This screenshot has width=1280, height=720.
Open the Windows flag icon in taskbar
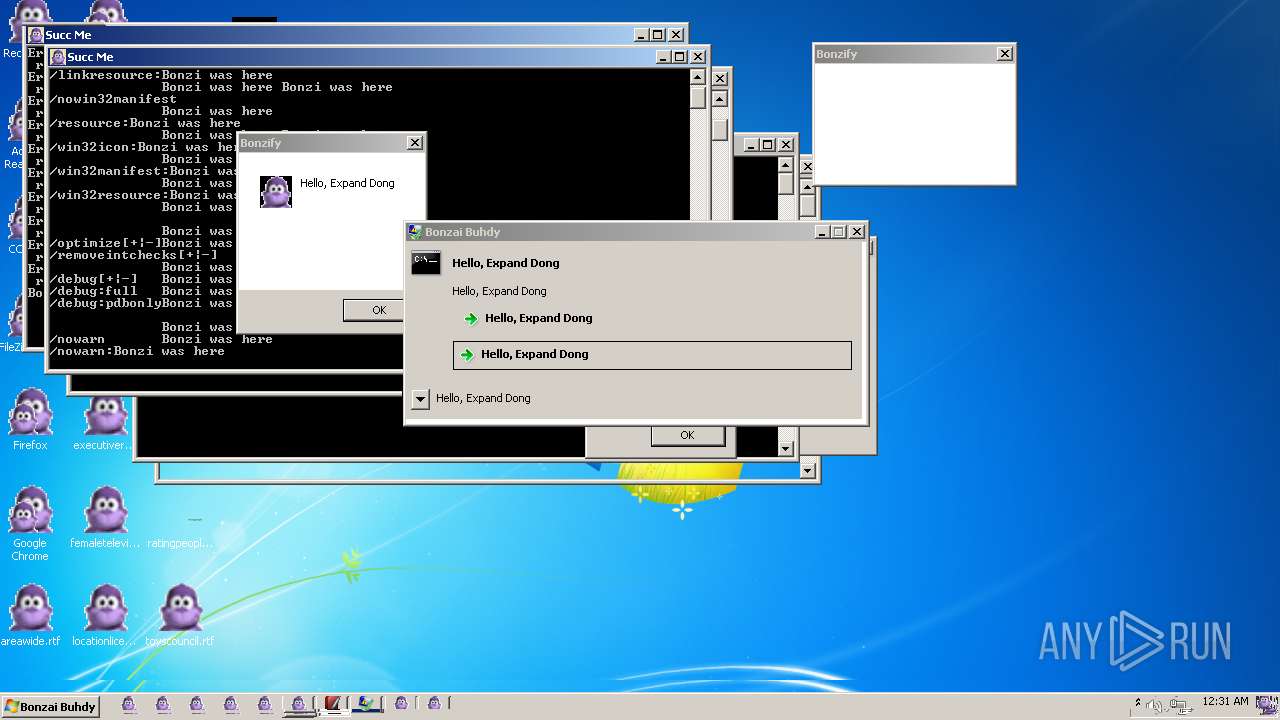(367, 704)
